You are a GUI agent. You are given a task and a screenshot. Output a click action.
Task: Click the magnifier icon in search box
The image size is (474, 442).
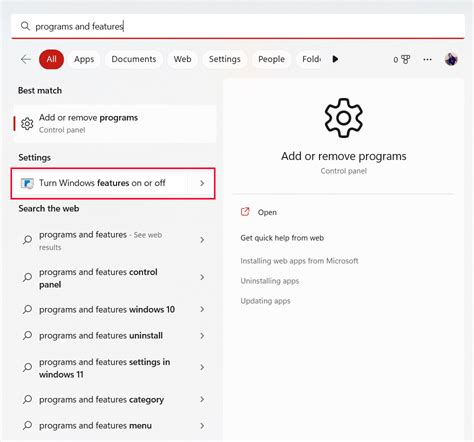click(25, 26)
